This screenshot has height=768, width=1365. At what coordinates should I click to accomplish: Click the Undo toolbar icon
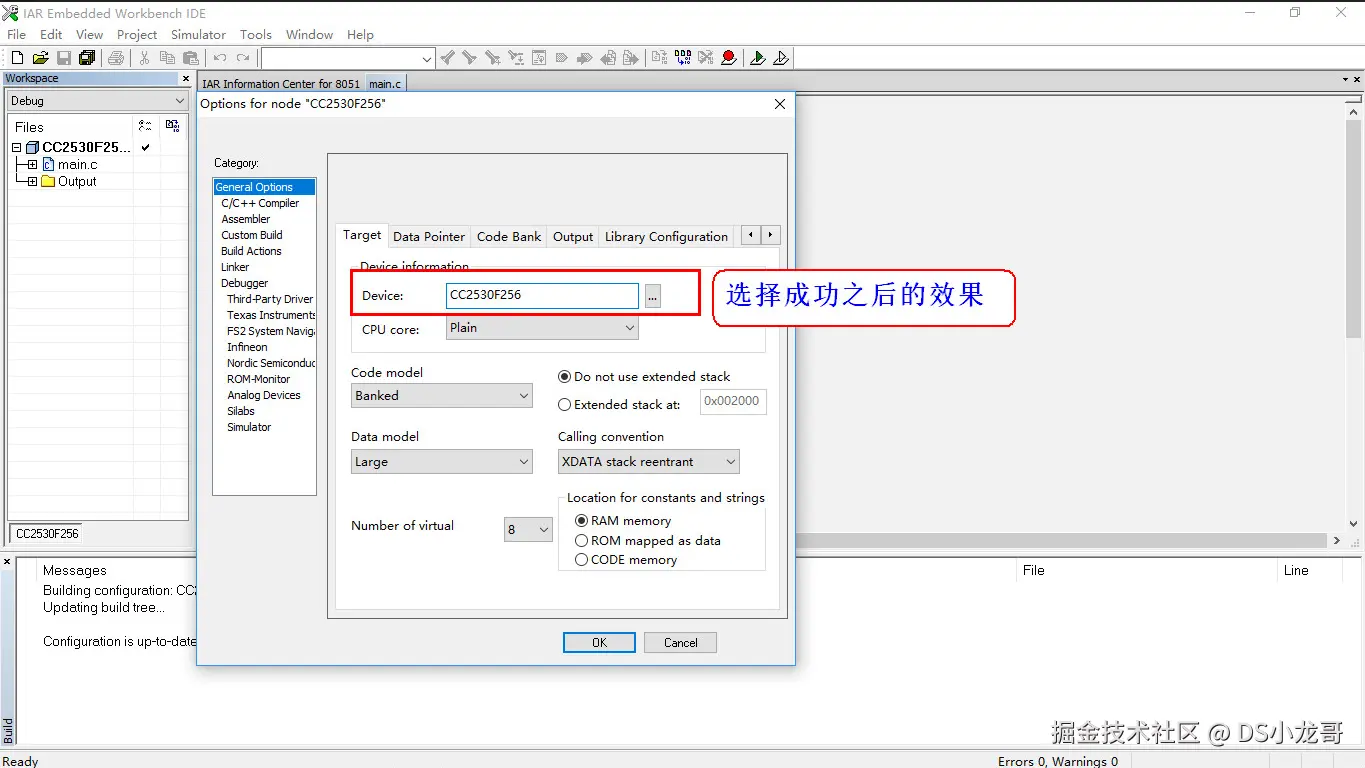220,58
